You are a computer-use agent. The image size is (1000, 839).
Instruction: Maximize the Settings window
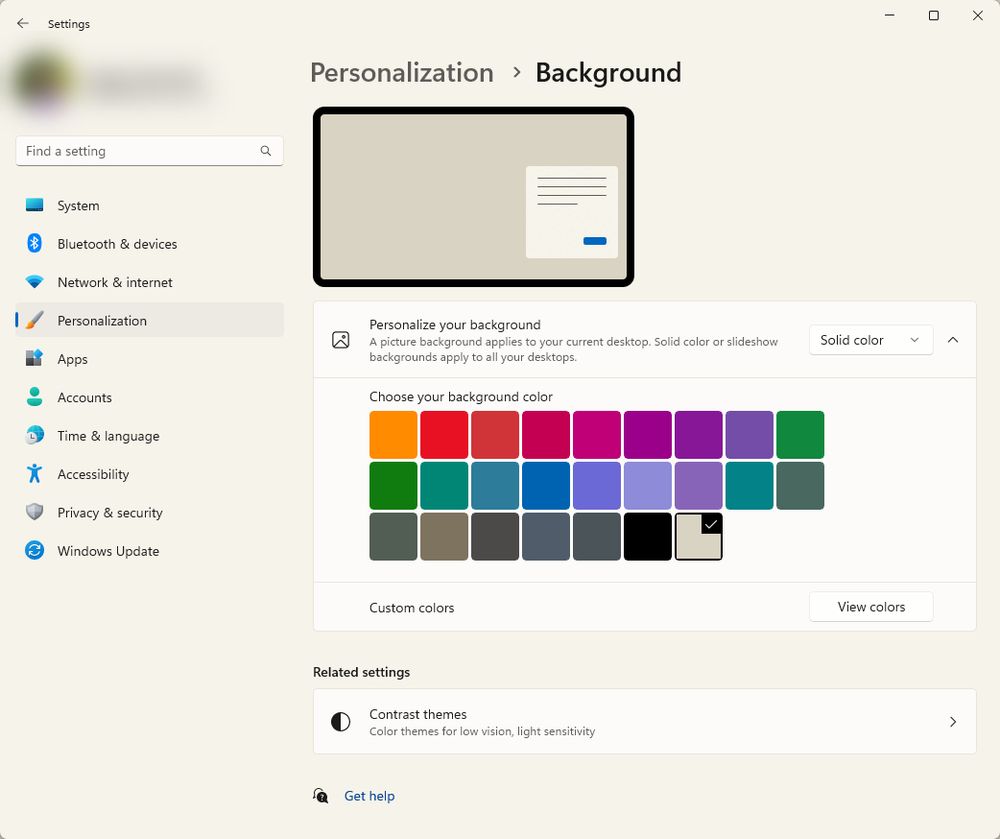point(934,15)
